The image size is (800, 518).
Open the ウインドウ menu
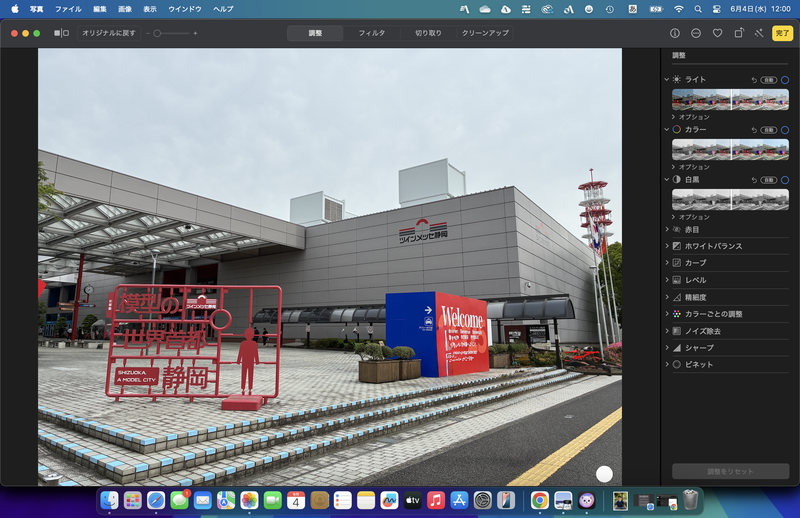click(x=185, y=9)
